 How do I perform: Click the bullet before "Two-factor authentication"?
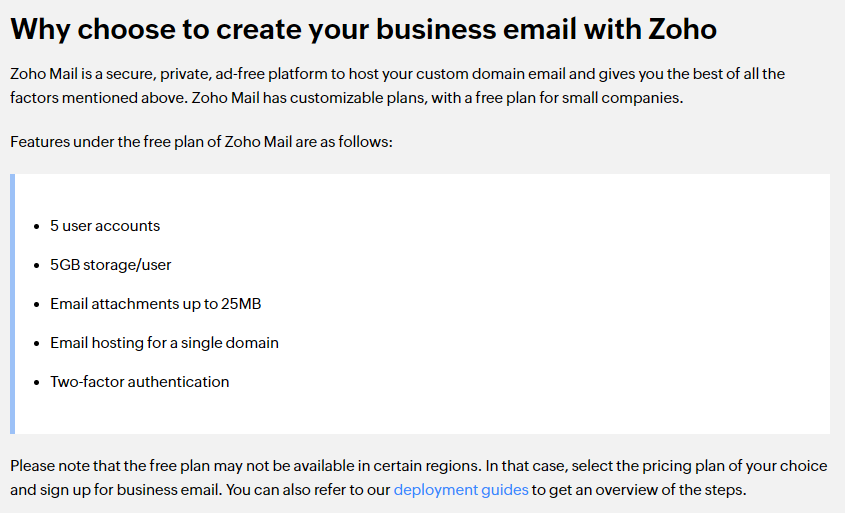[37, 383]
